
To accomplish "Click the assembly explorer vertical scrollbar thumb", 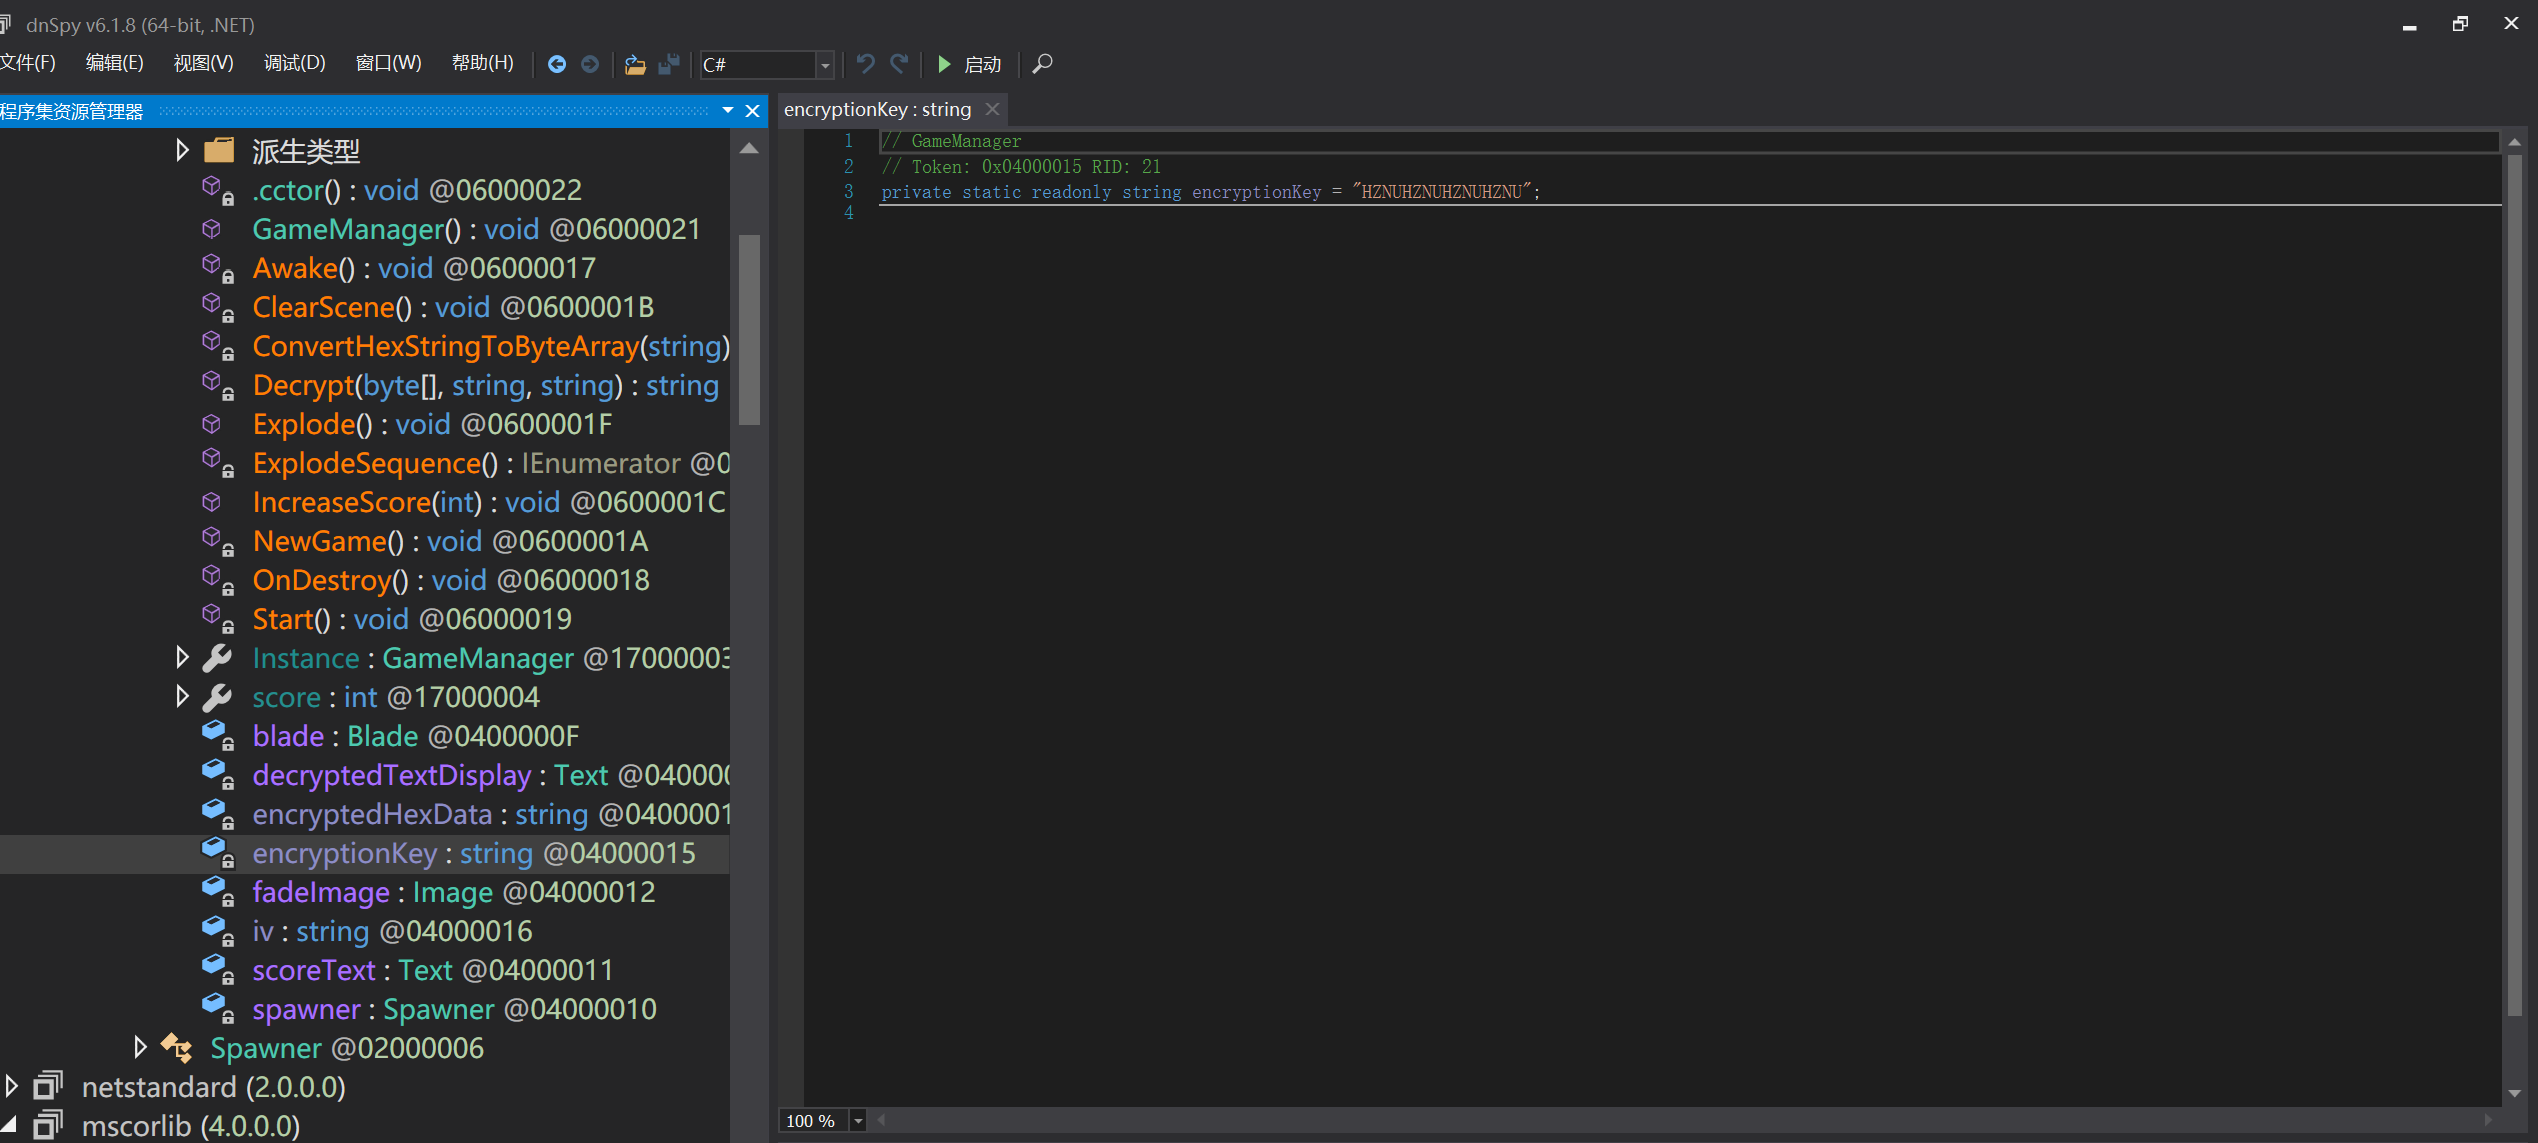I will pyautogui.click(x=749, y=330).
